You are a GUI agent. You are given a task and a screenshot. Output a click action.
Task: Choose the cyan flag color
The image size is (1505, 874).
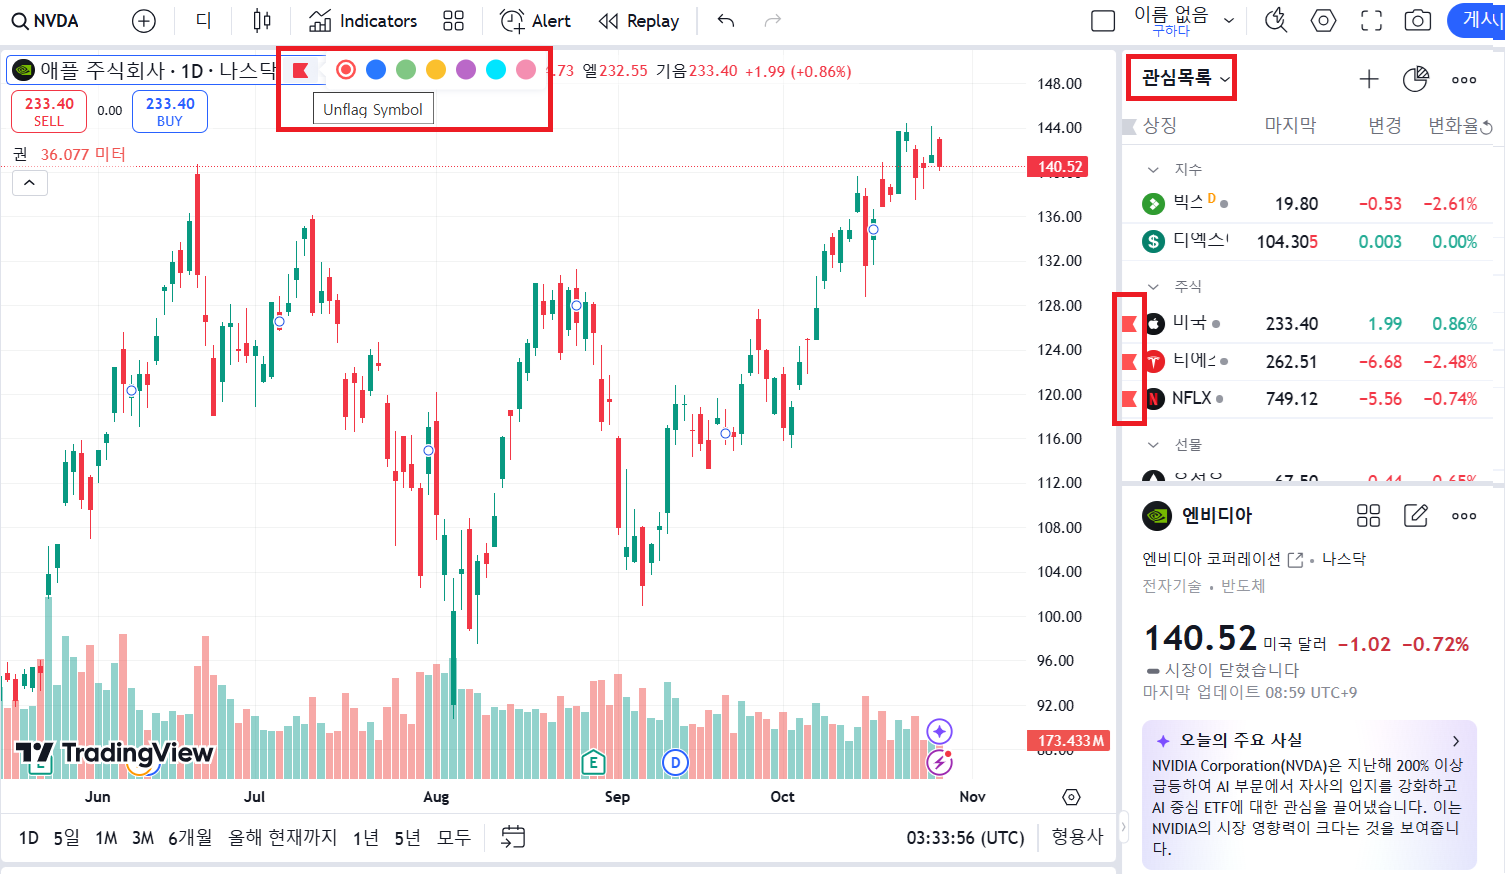[x=496, y=69]
